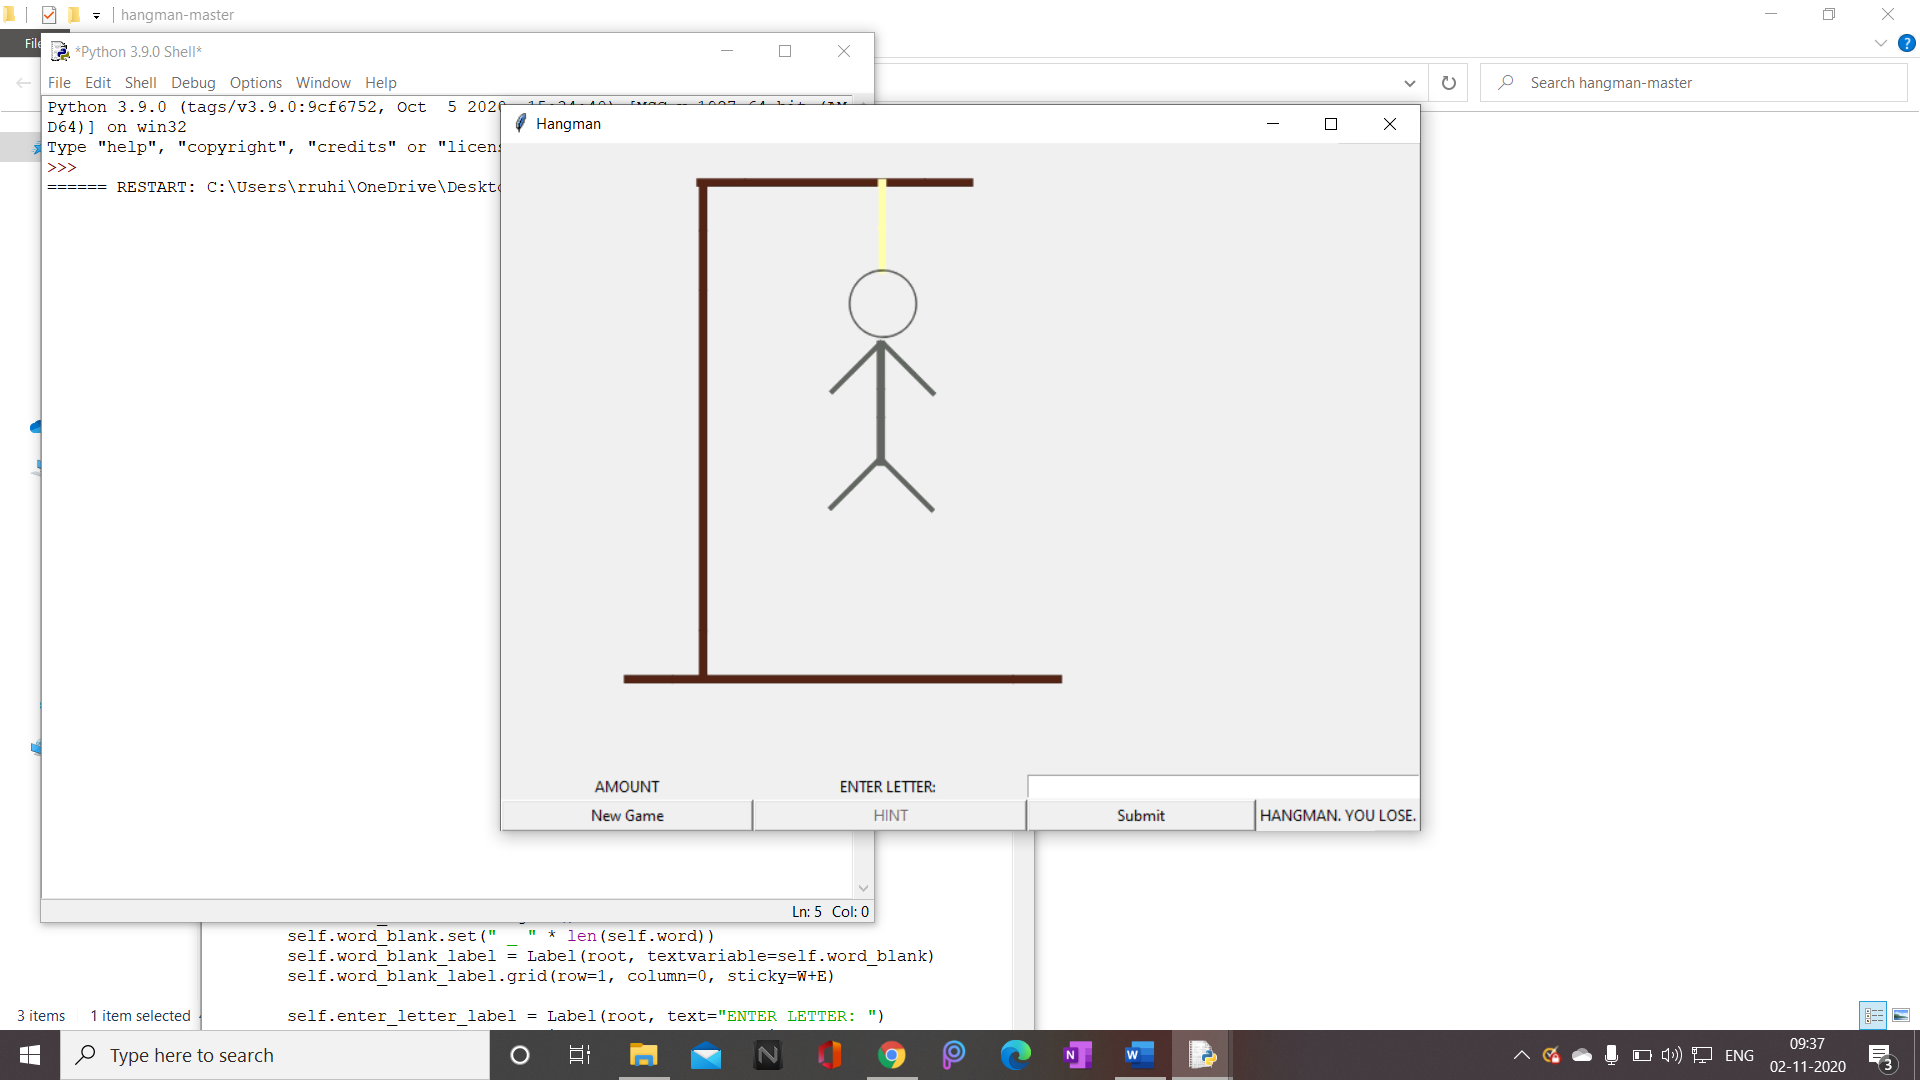Switch Explorer to details view
1920x1080 pixels.
click(1873, 1014)
